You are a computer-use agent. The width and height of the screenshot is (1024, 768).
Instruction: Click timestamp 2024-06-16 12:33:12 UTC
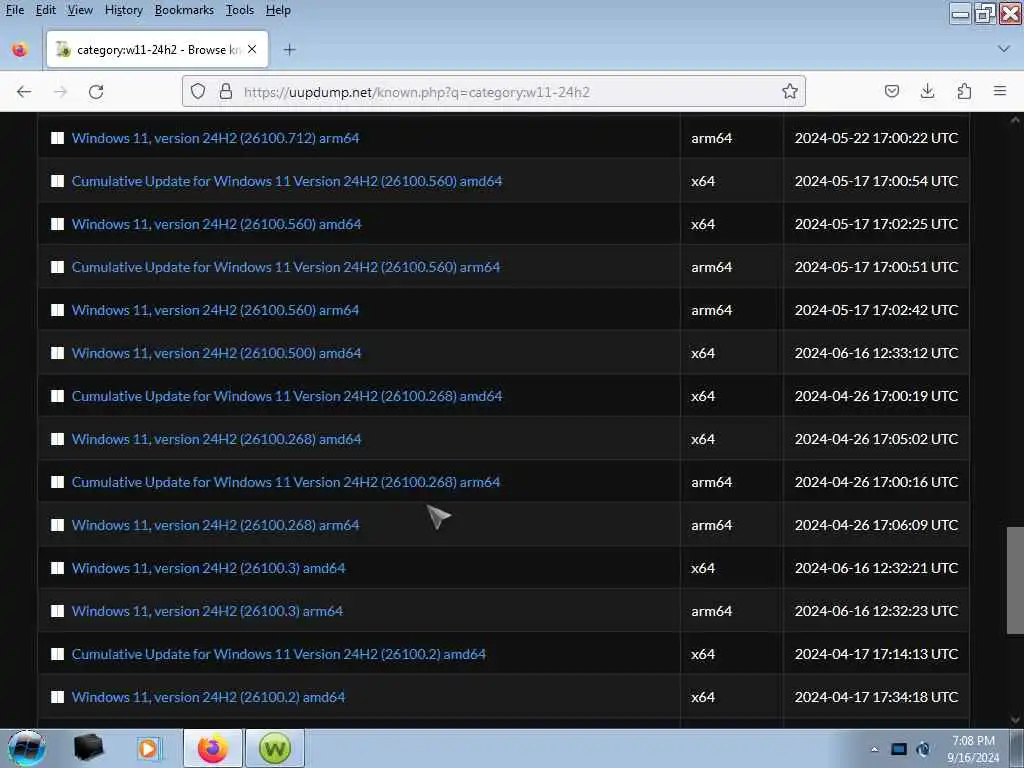[x=876, y=353]
